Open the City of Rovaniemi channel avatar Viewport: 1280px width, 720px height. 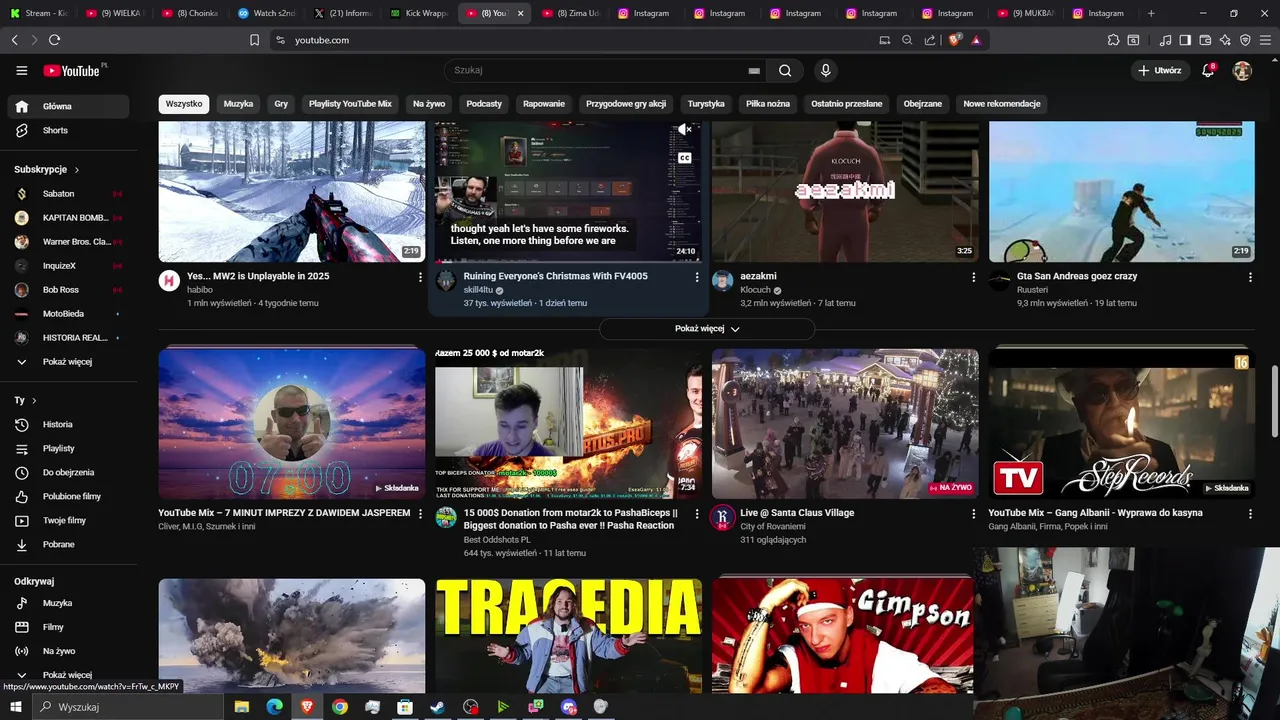pyautogui.click(x=723, y=518)
